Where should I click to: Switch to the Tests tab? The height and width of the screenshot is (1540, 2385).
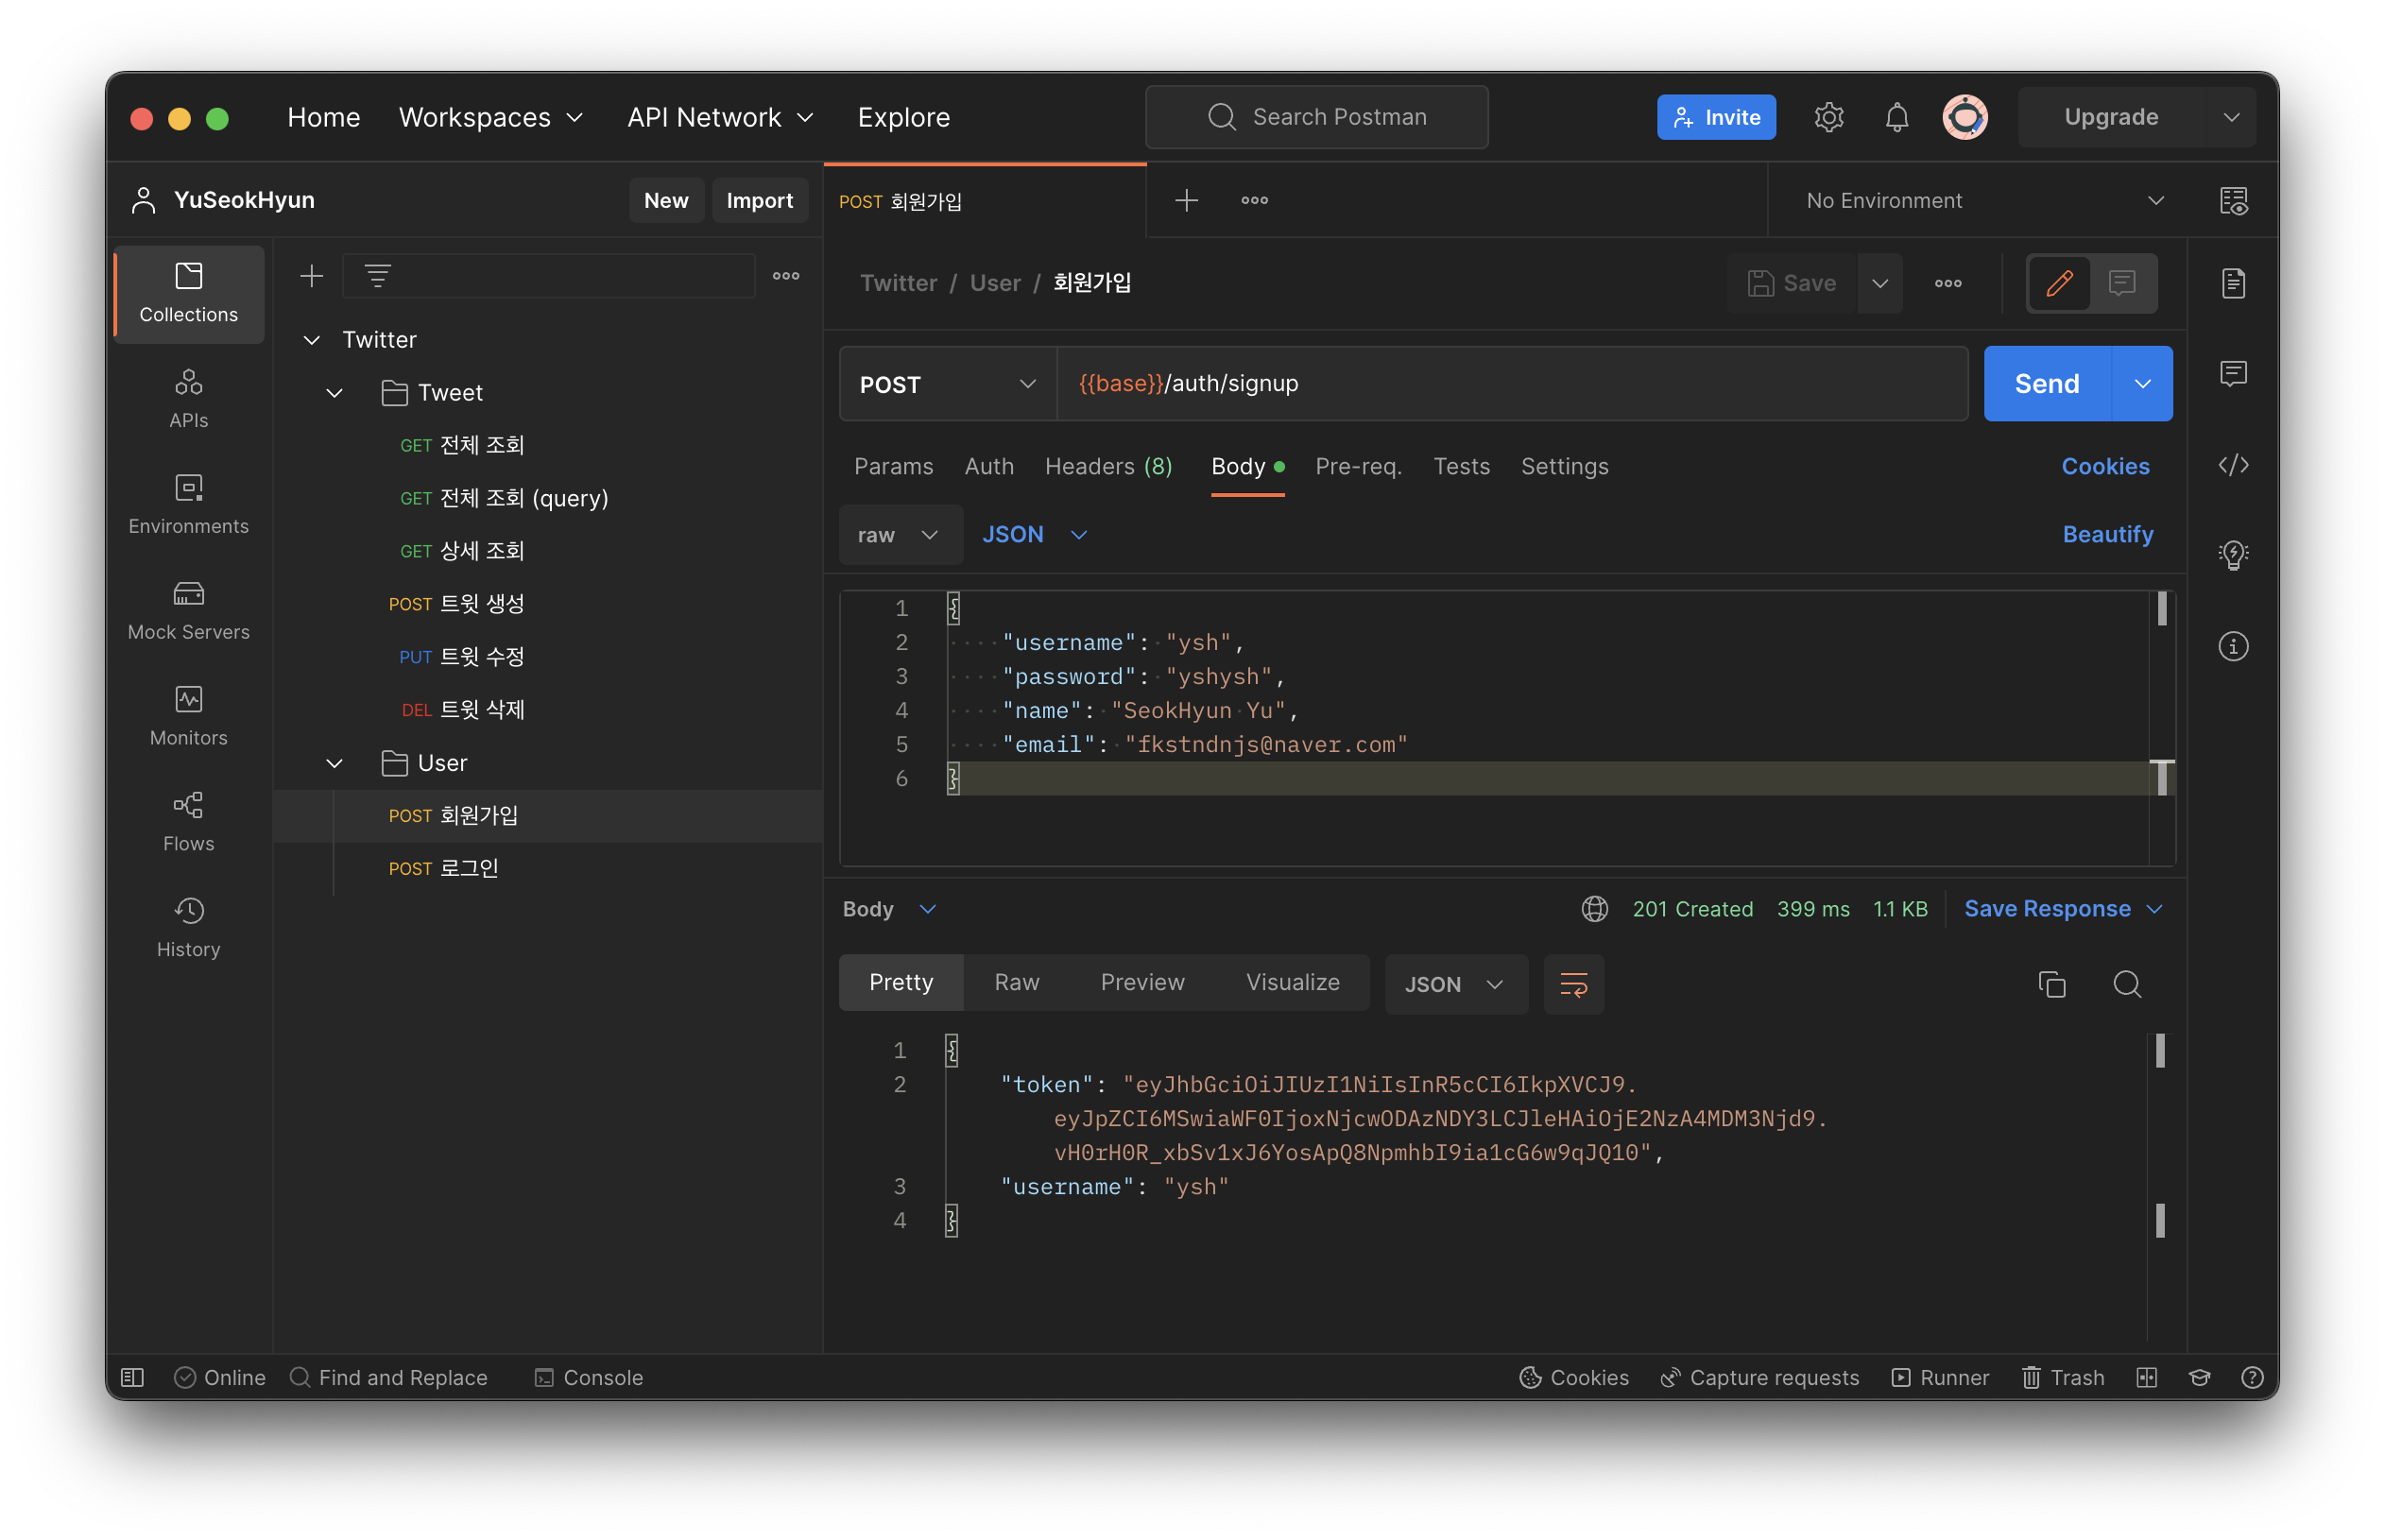pyautogui.click(x=1460, y=466)
